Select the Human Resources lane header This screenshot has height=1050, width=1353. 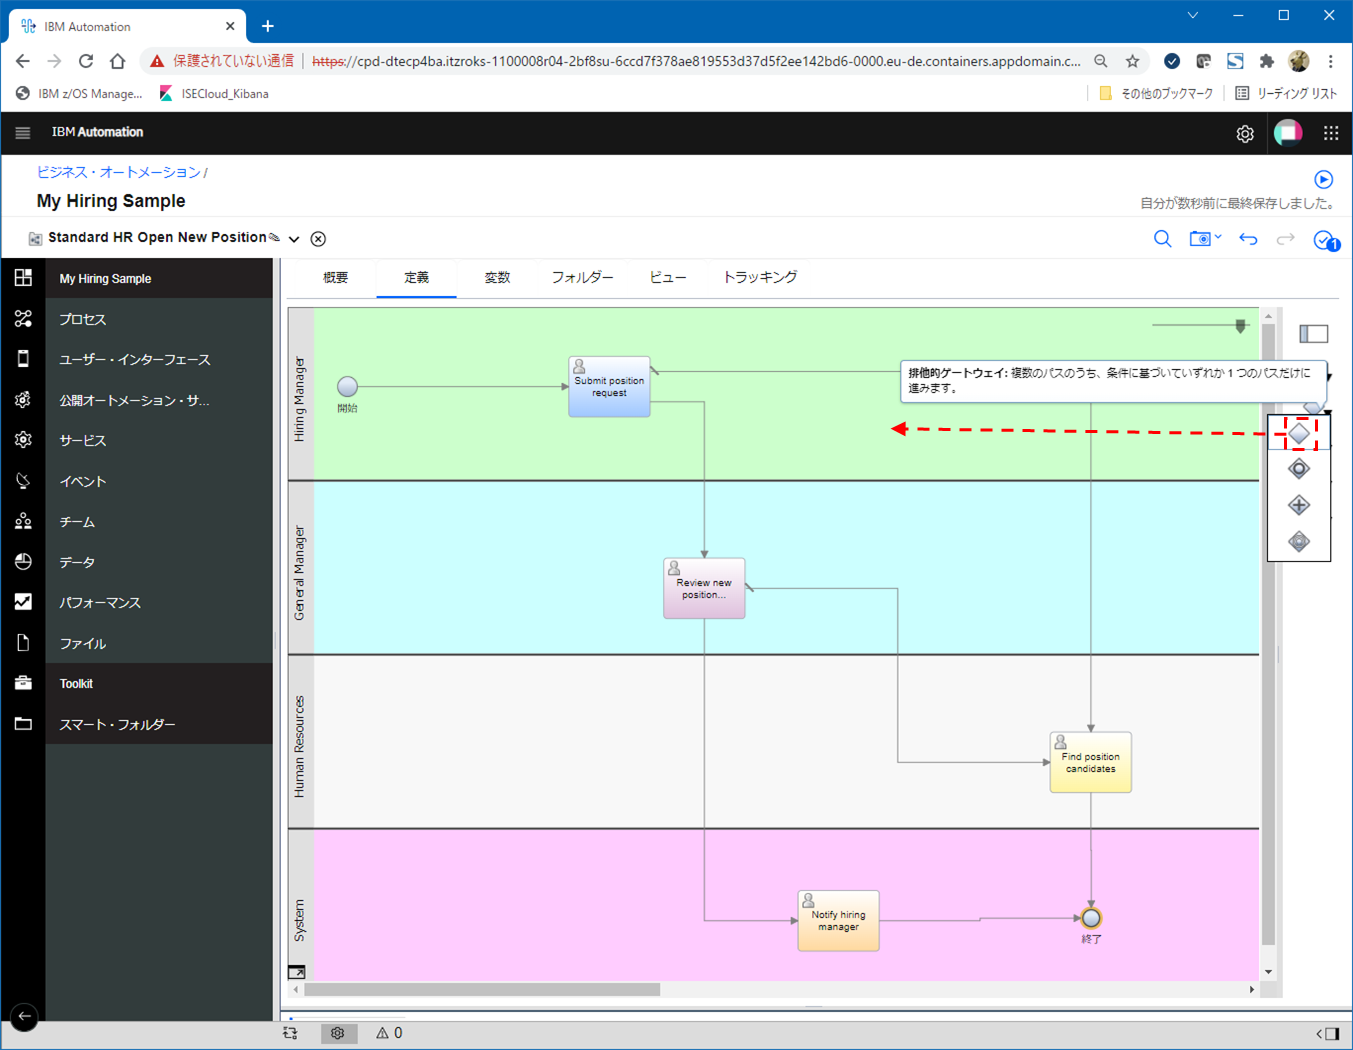click(301, 742)
